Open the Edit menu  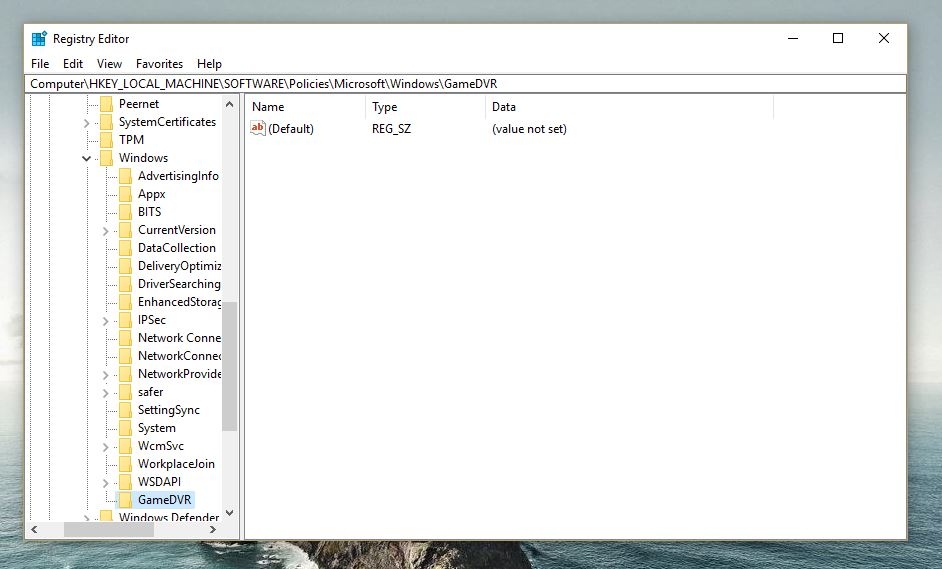click(73, 64)
